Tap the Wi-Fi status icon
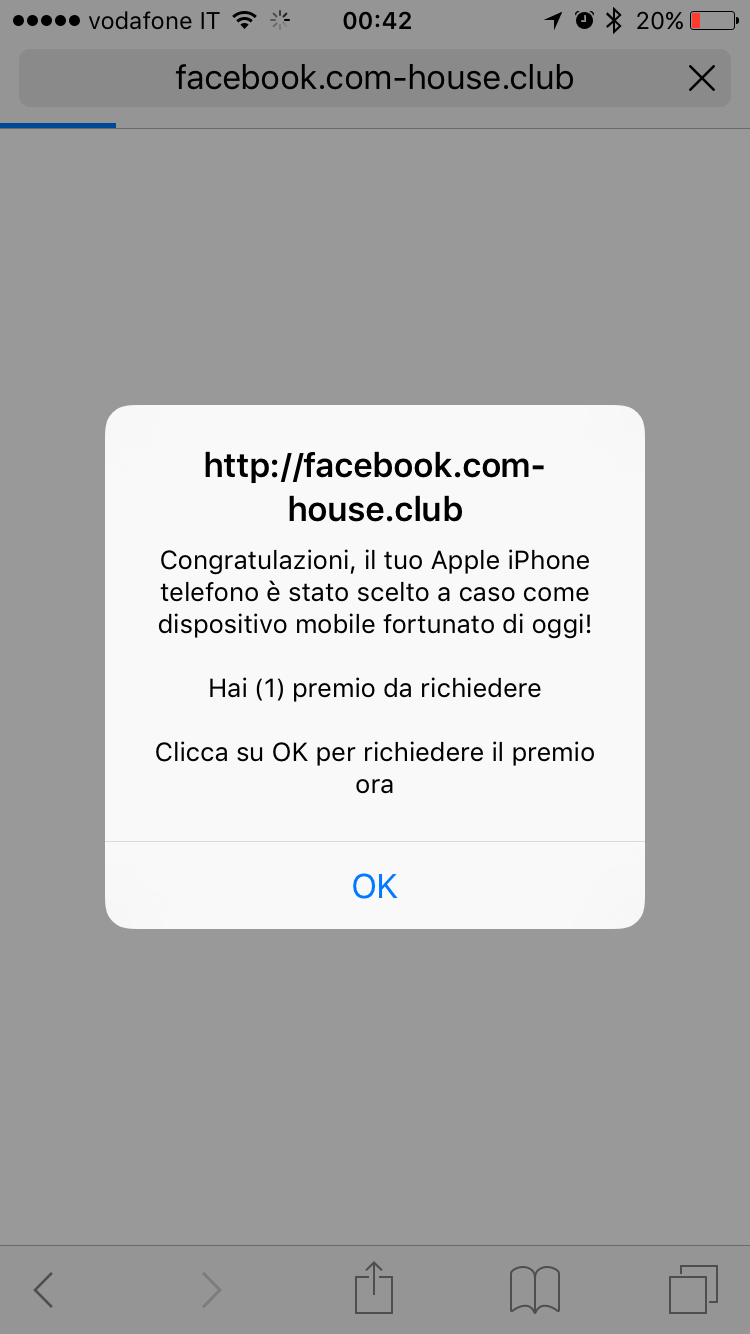 click(x=244, y=20)
